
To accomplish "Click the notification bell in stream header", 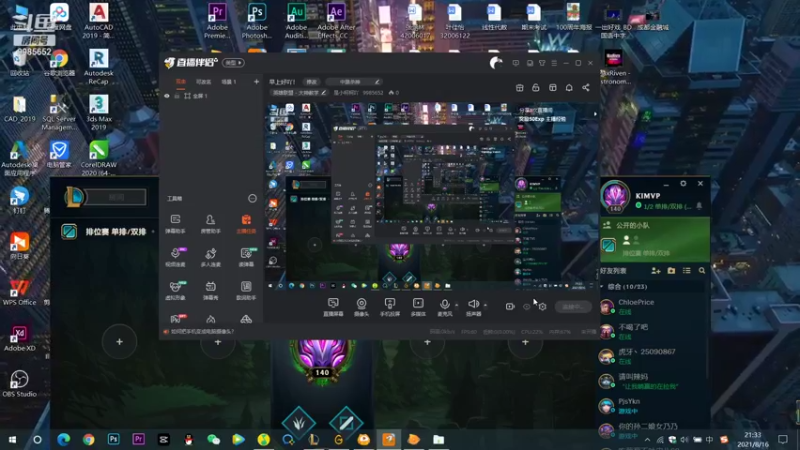I will pyautogui.click(x=569, y=88).
